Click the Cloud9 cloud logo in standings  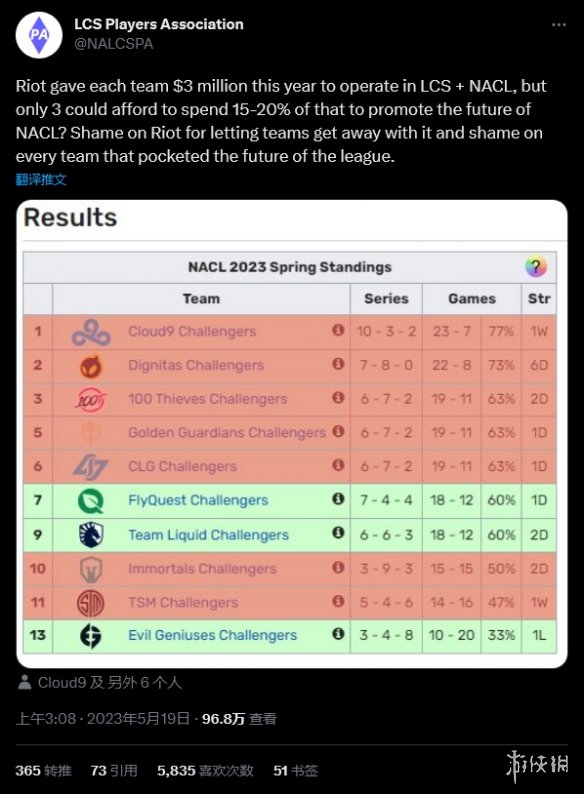[x=91, y=332]
